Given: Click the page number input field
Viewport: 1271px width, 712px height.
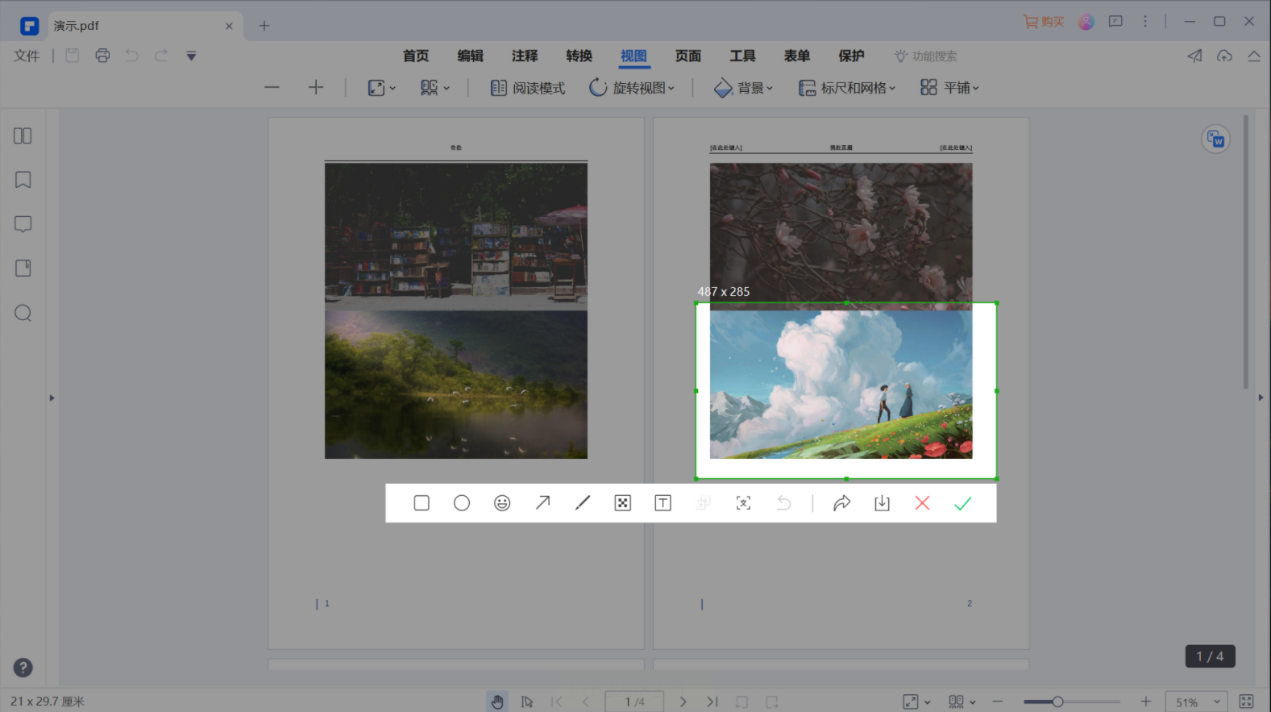Looking at the screenshot, I should (x=634, y=702).
